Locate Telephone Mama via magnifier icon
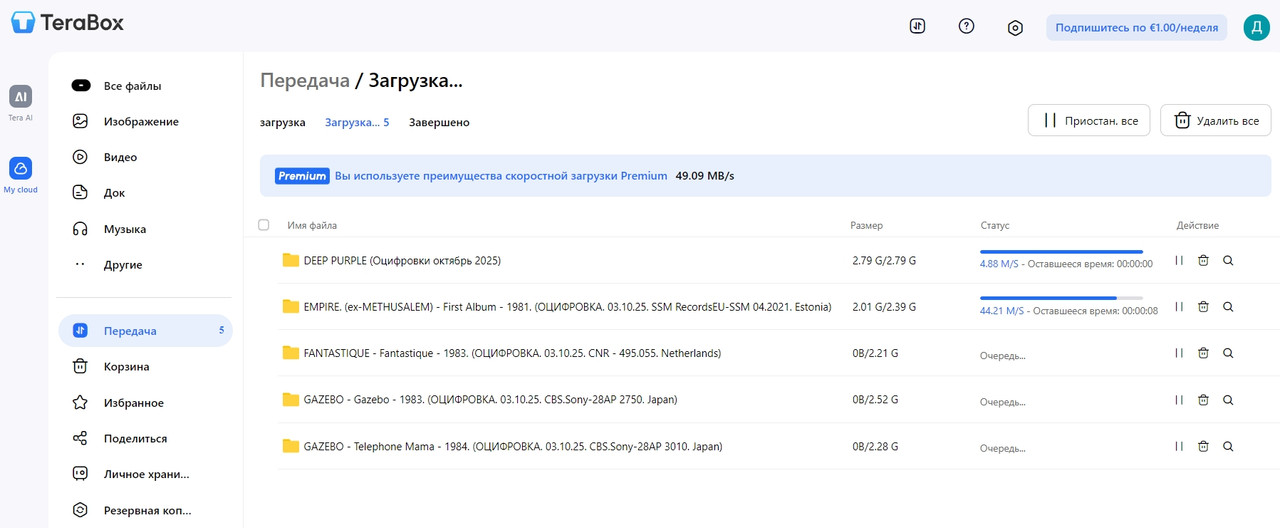 click(x=1228, y=446)
